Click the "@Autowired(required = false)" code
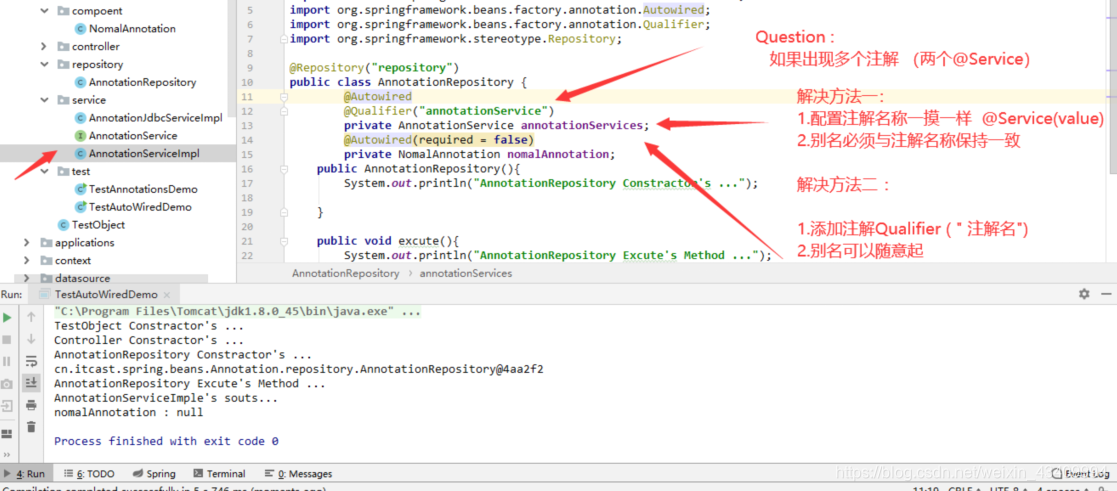 439,140
